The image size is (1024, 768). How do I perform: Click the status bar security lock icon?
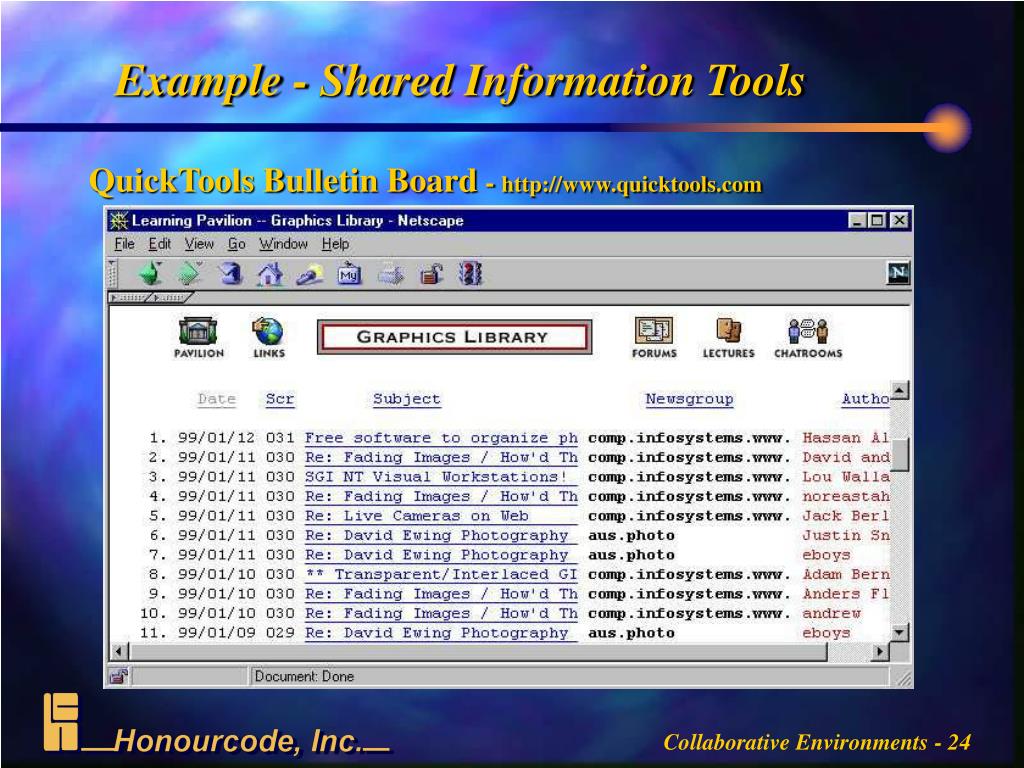coord(119,676)
